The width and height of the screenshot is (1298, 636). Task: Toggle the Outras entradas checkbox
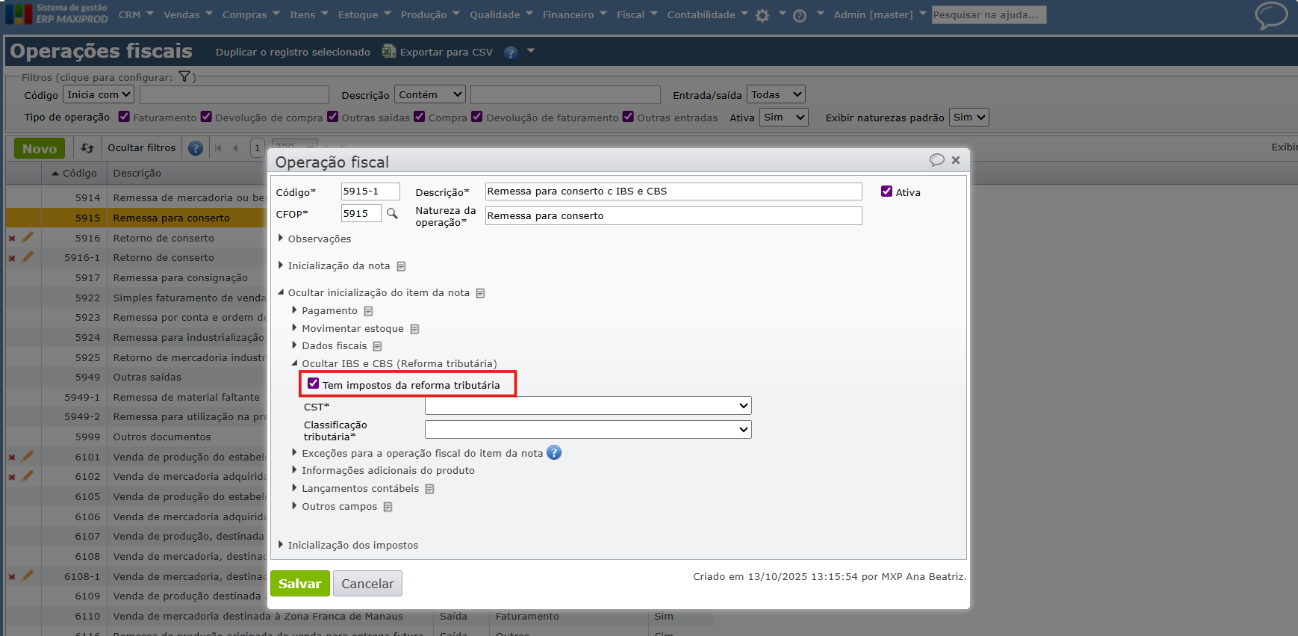(x=628, y=117)
